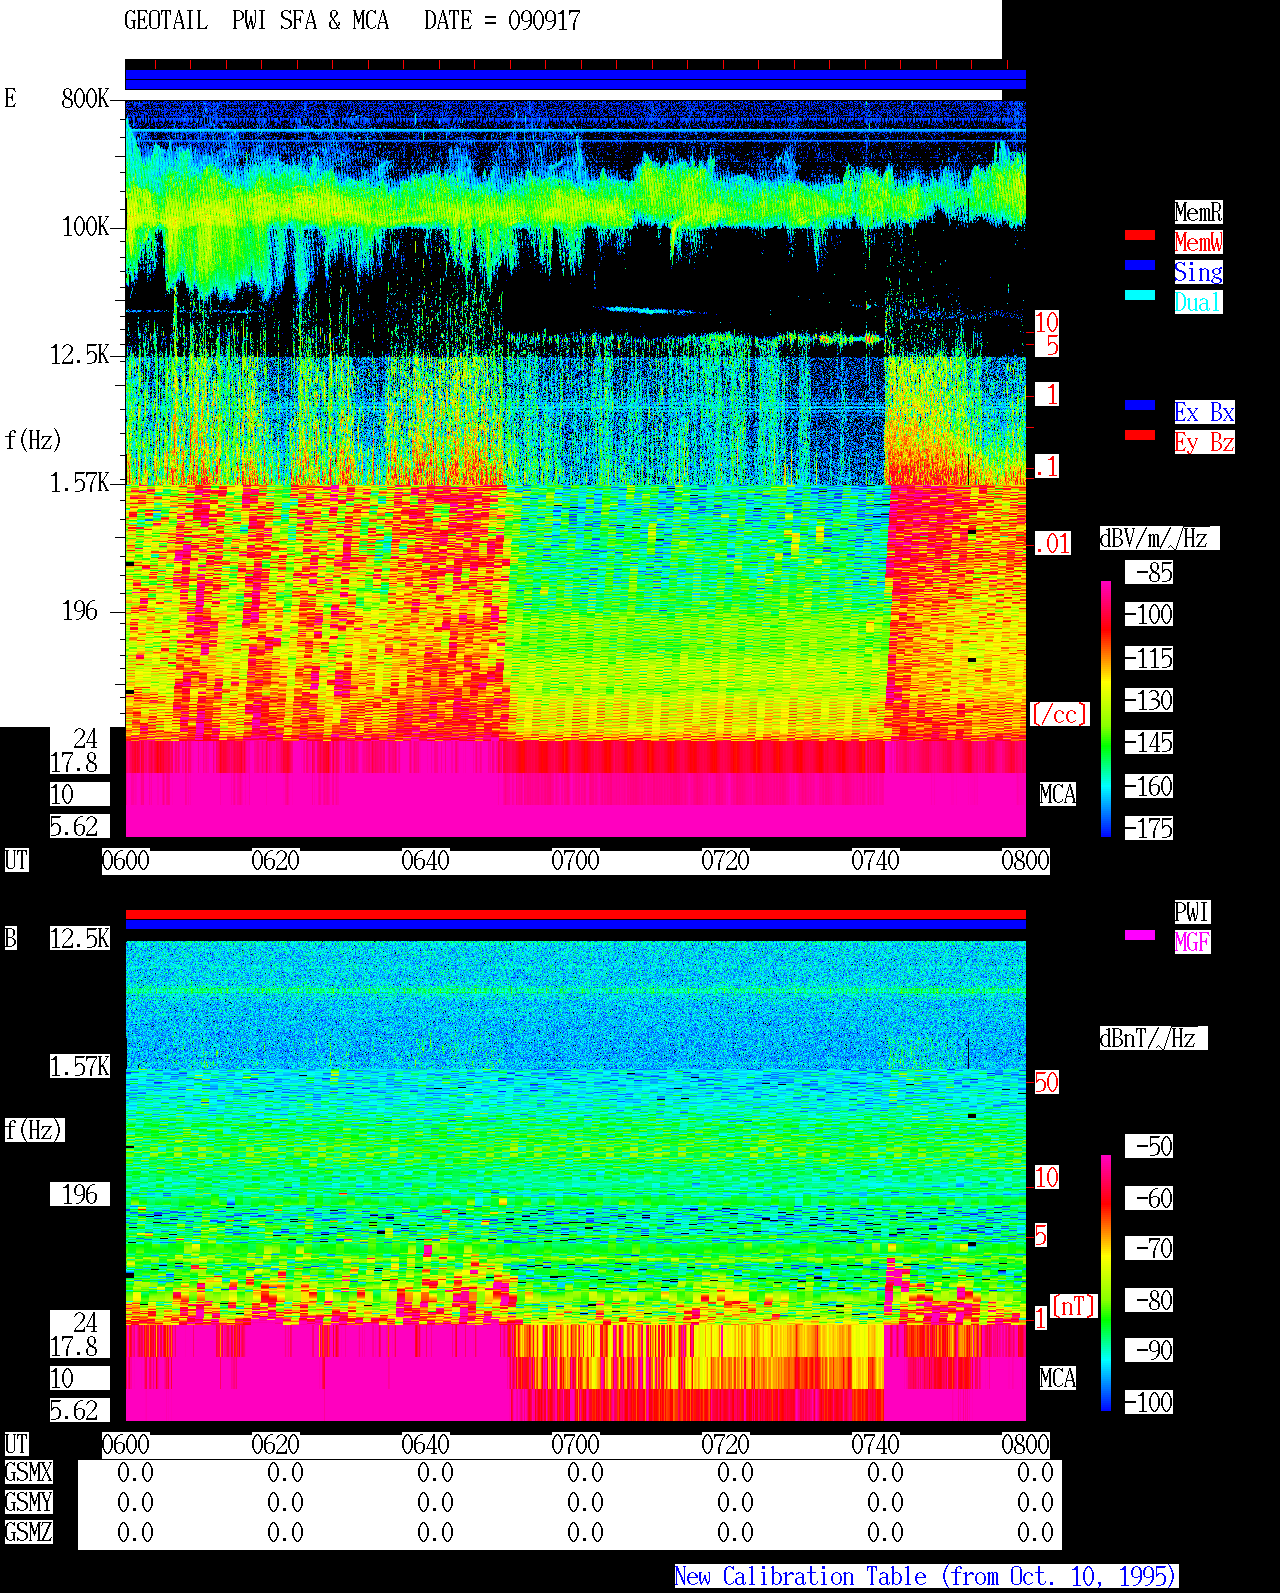Click the 'MemW' legend label
The image size is (1280, 1593).
[1198, 242]
